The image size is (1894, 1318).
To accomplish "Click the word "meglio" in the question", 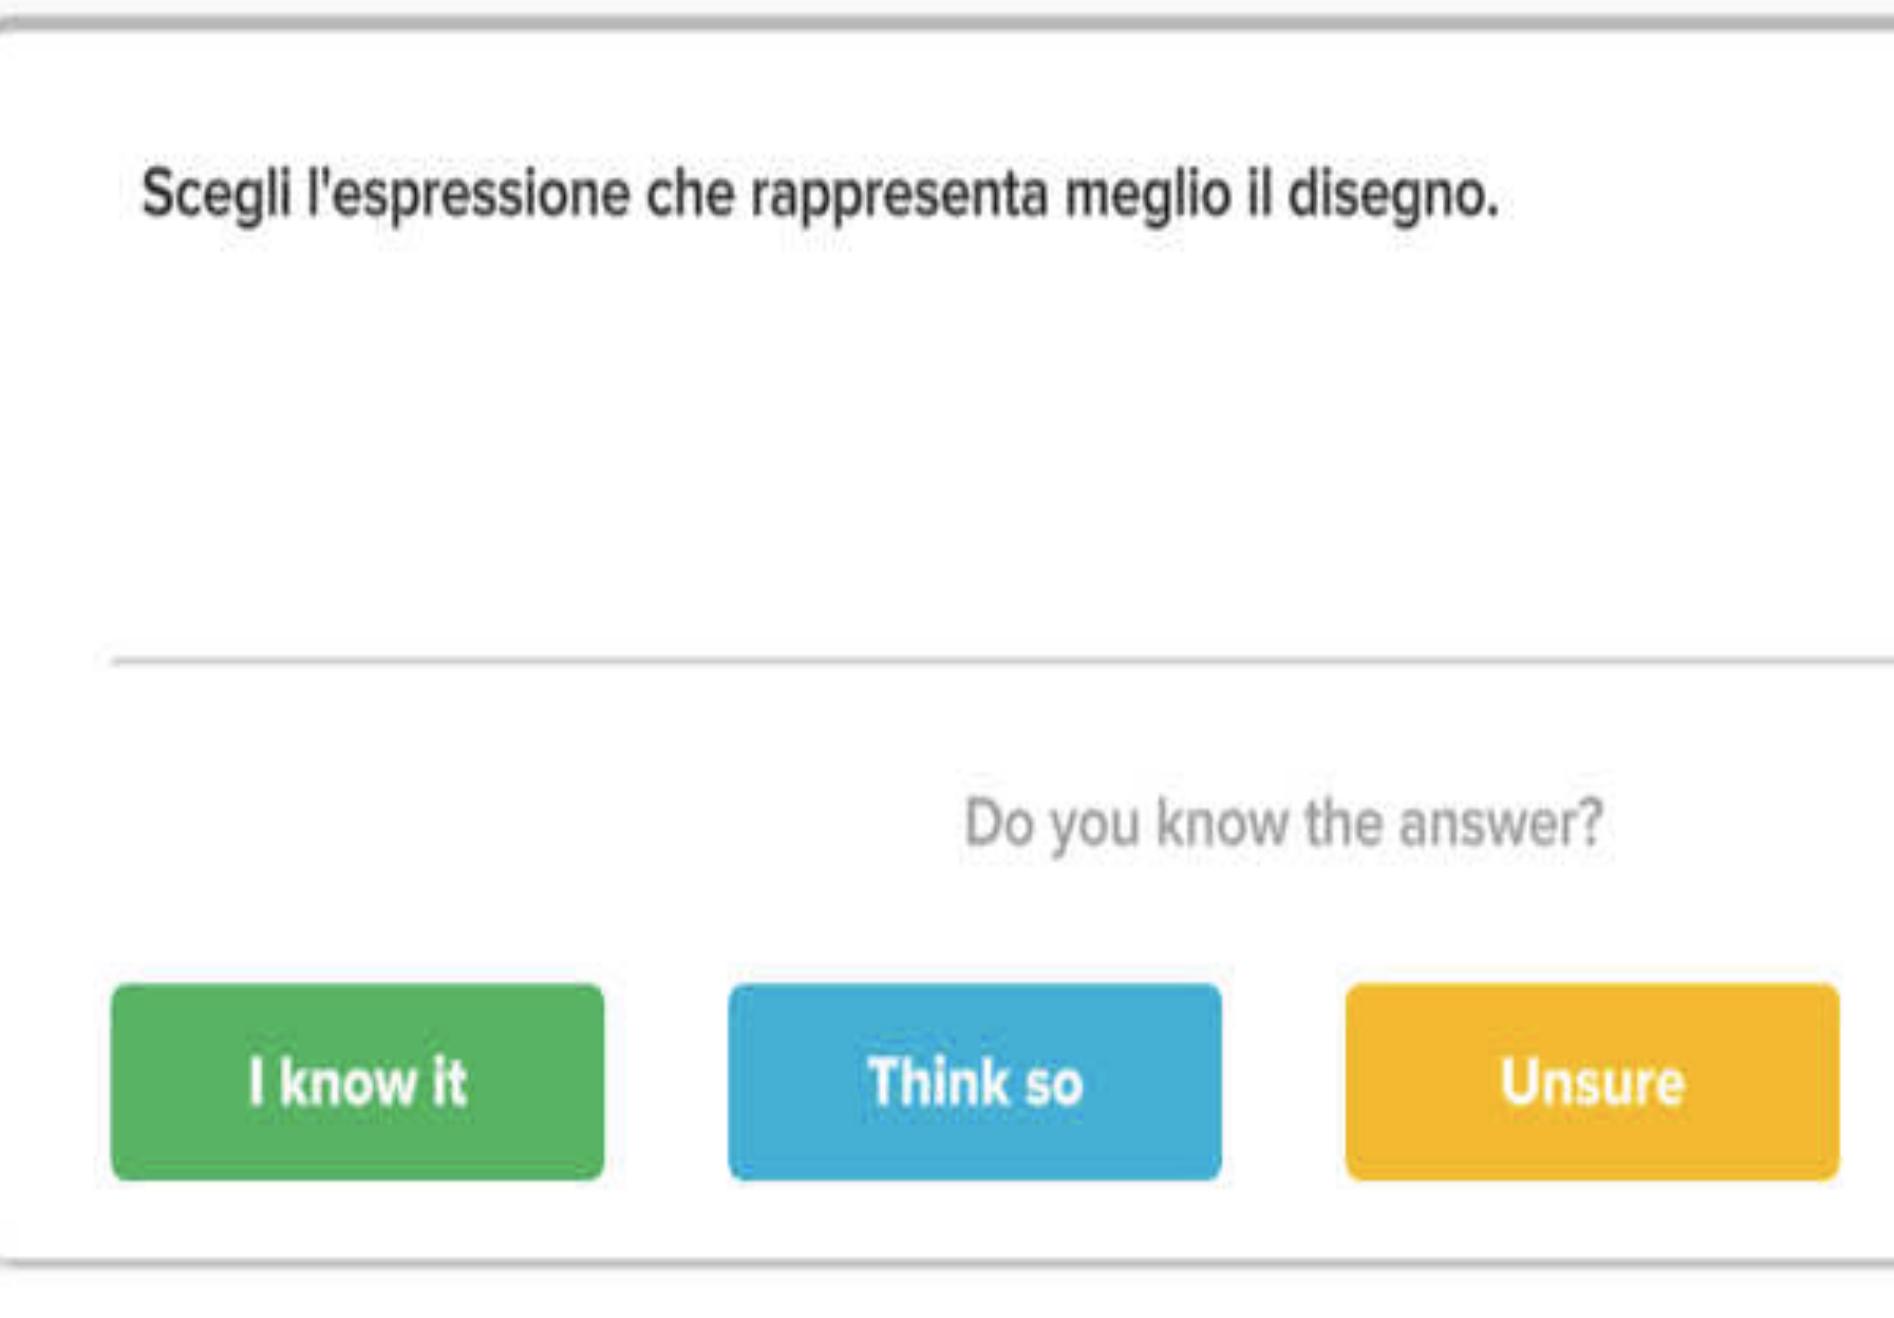I will (x=1147, y=194).
